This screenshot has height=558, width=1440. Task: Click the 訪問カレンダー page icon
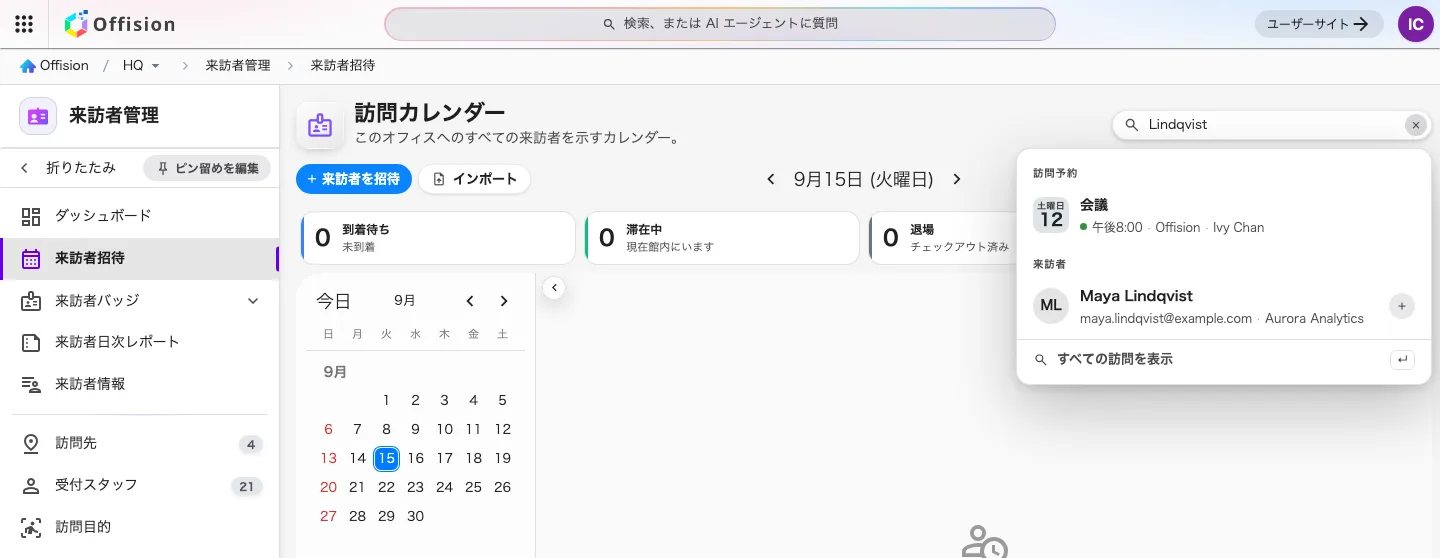click(x=320, y=125)
